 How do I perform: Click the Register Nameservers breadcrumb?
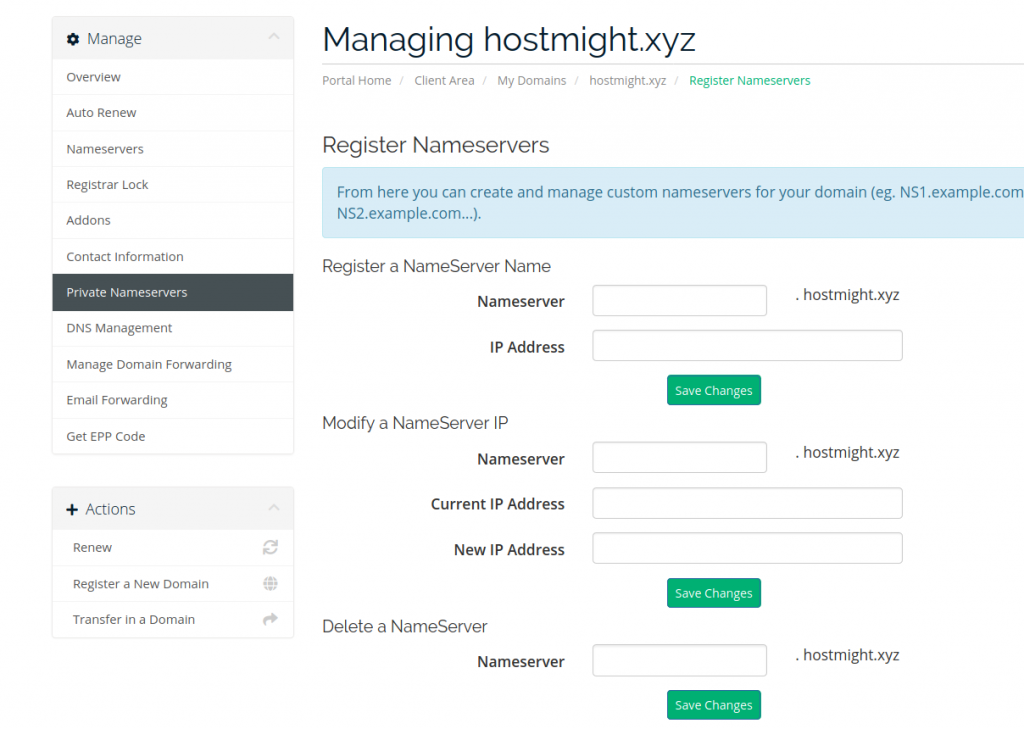click(750, 80)
